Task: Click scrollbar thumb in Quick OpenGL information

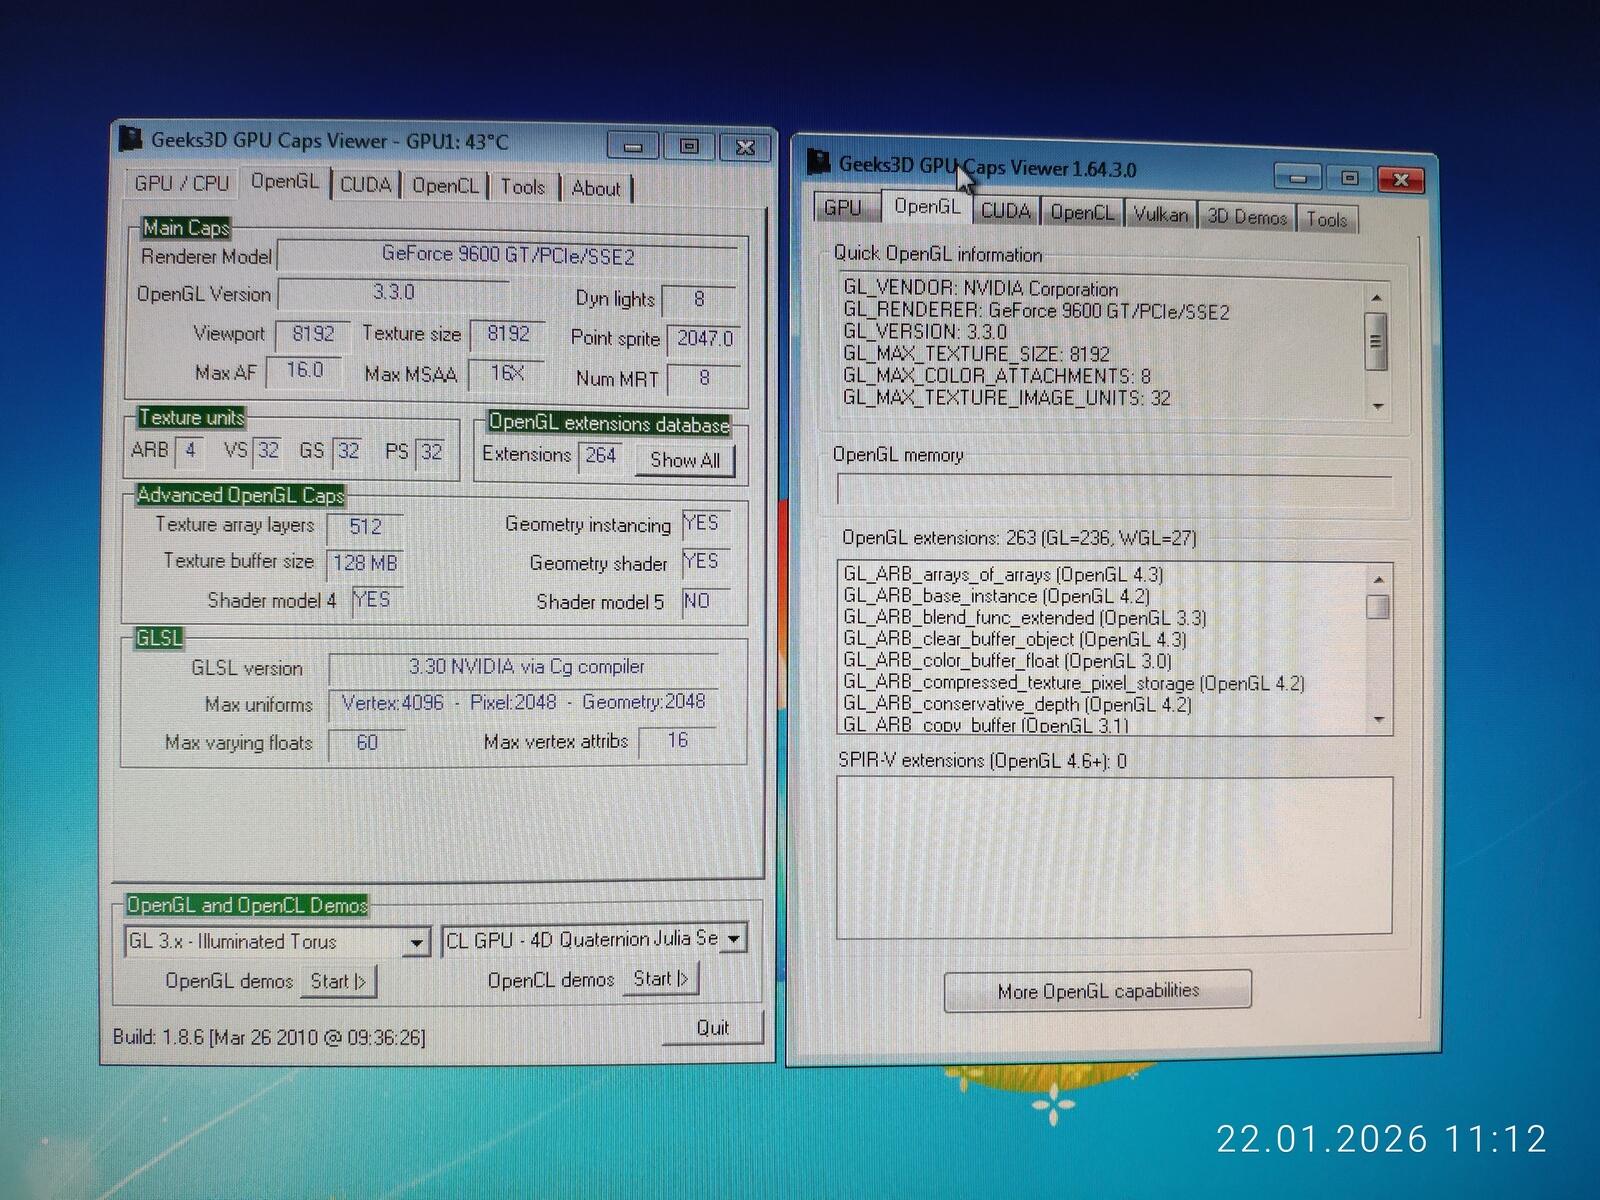Action: tap(1376, 341)
